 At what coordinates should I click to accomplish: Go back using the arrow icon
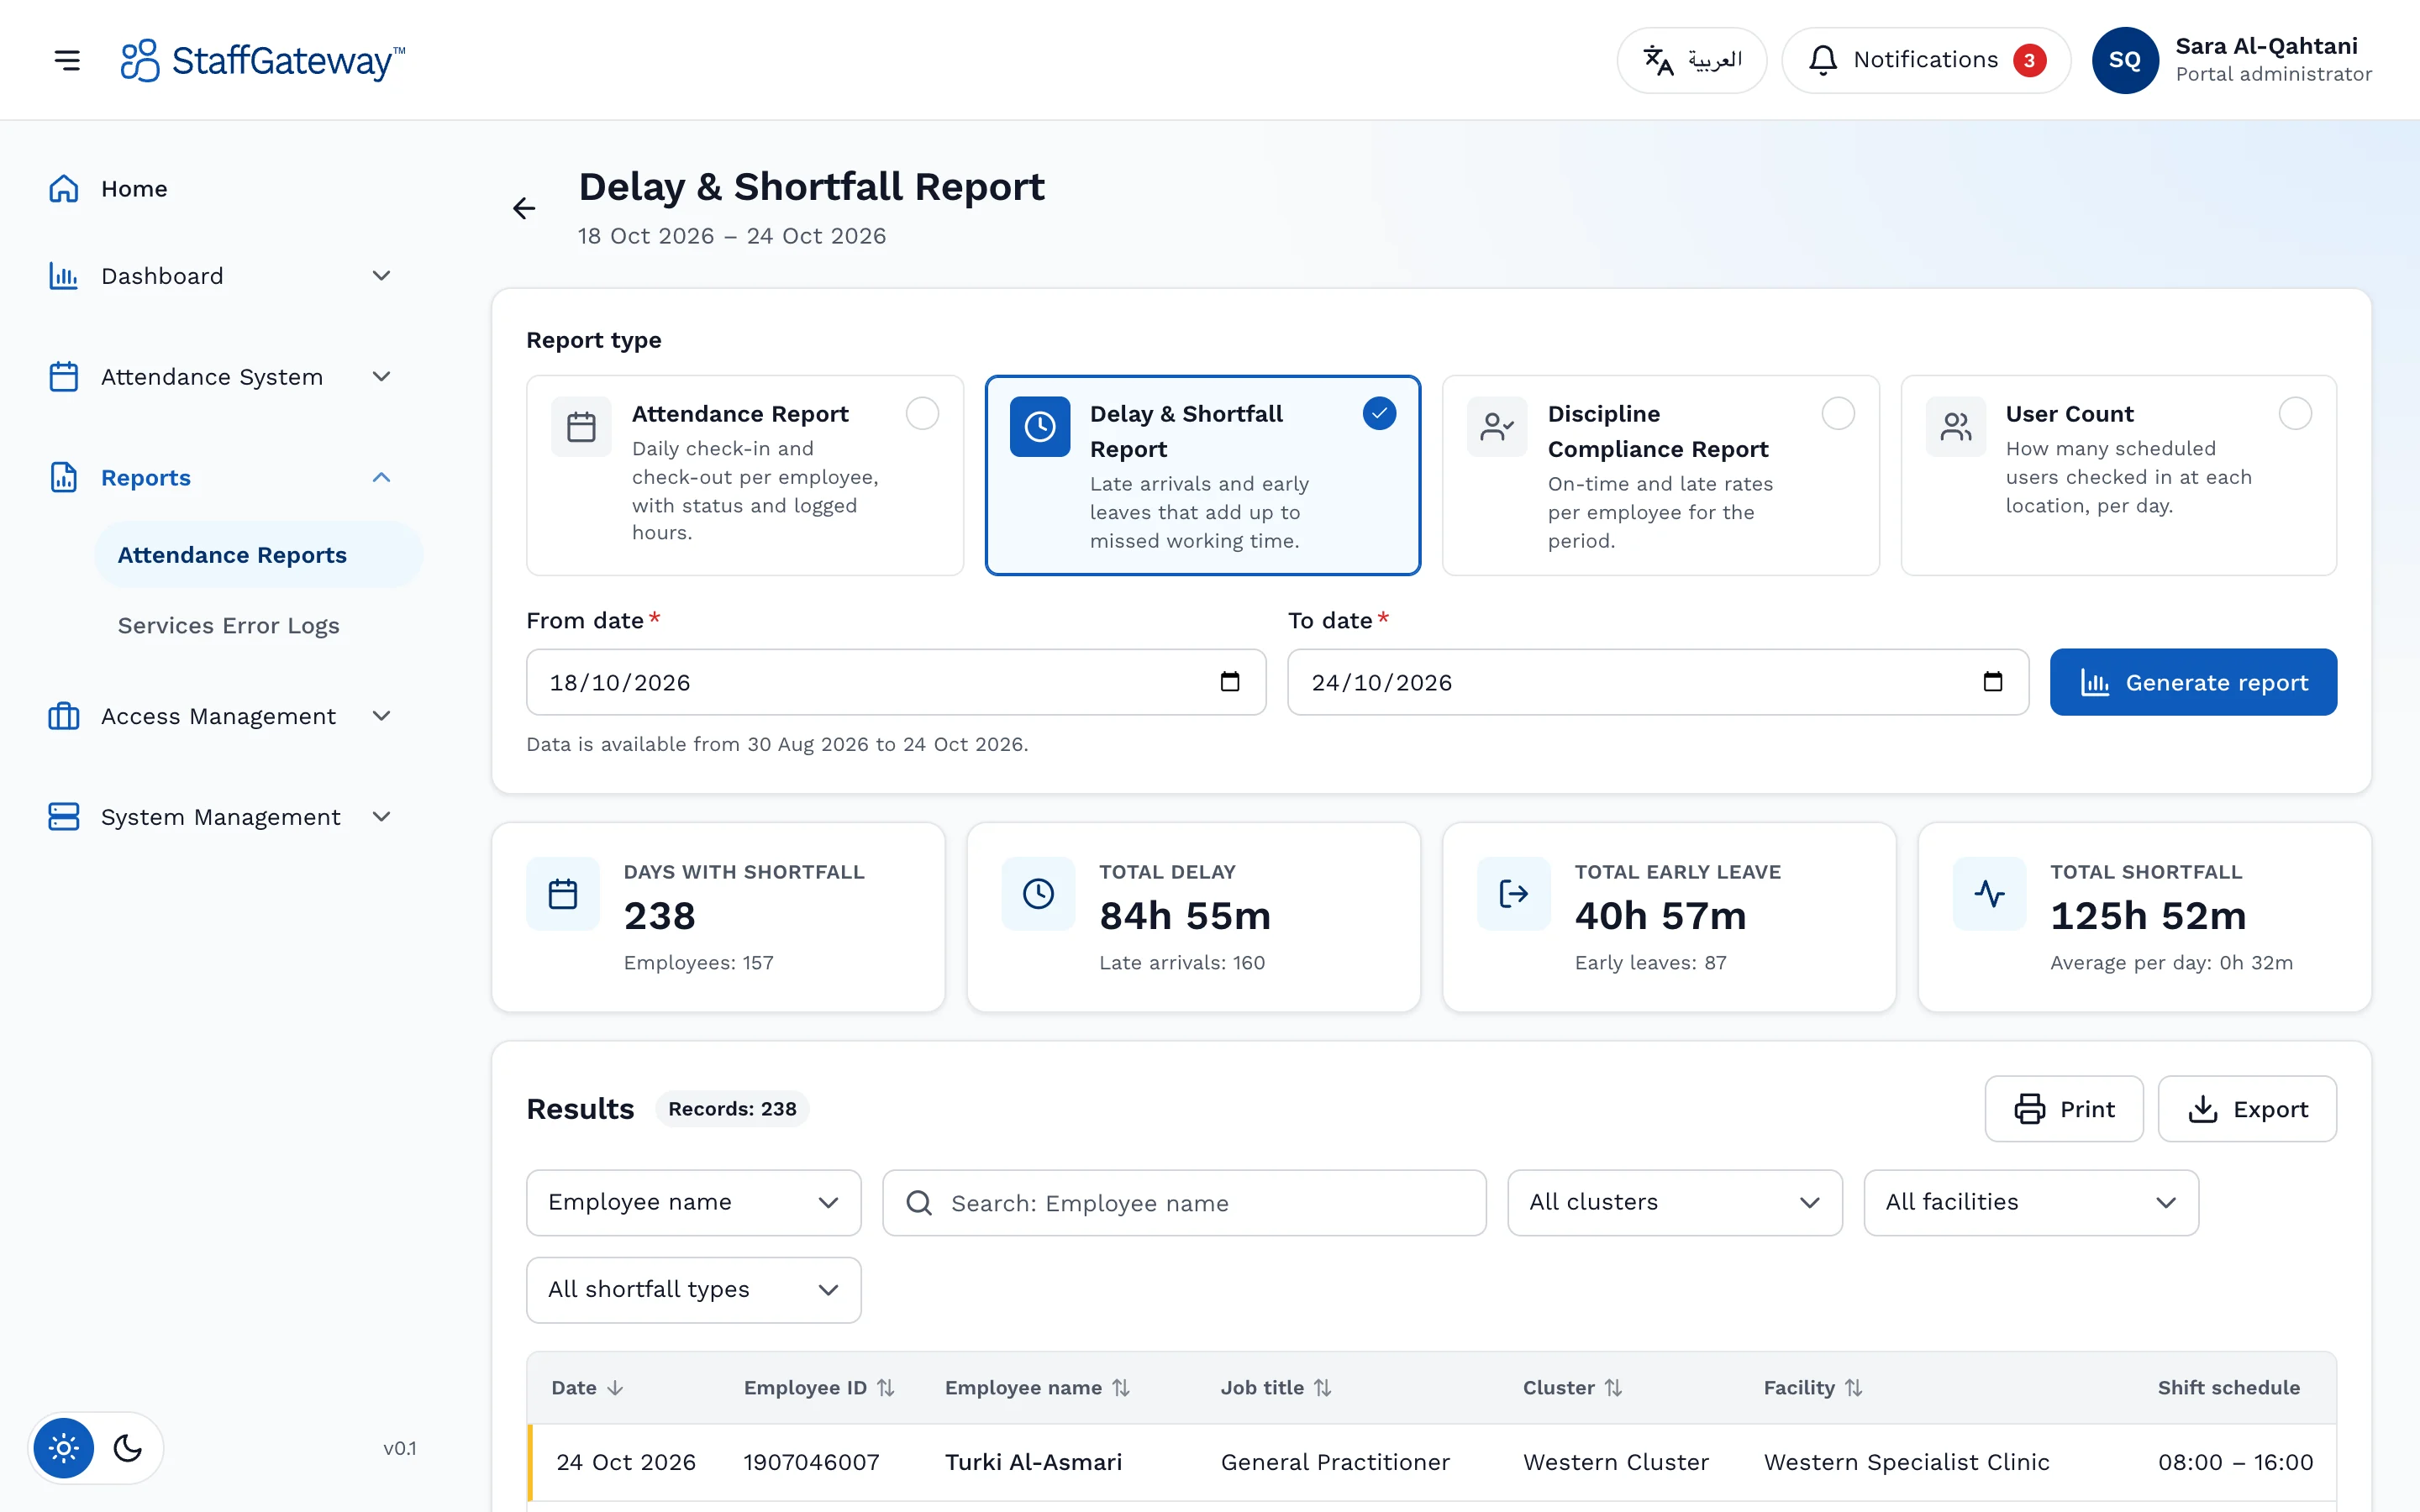[524, 208]
